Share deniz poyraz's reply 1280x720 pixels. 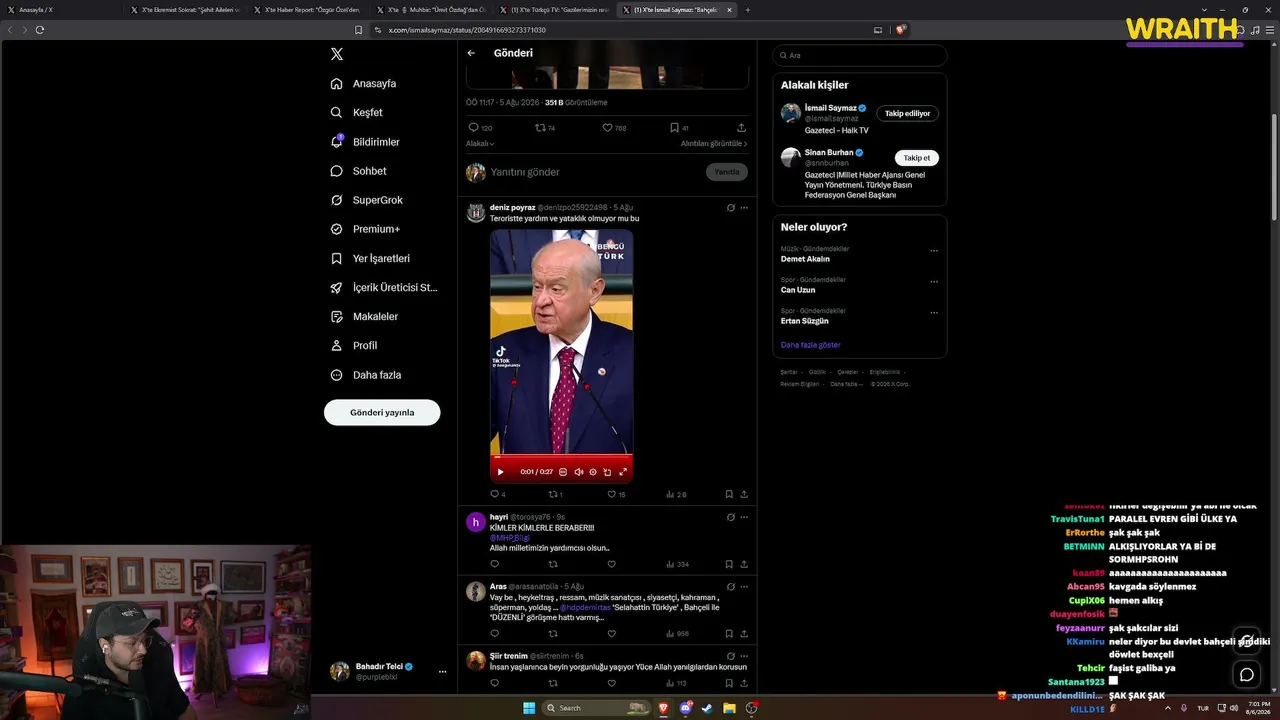[744, 494]
